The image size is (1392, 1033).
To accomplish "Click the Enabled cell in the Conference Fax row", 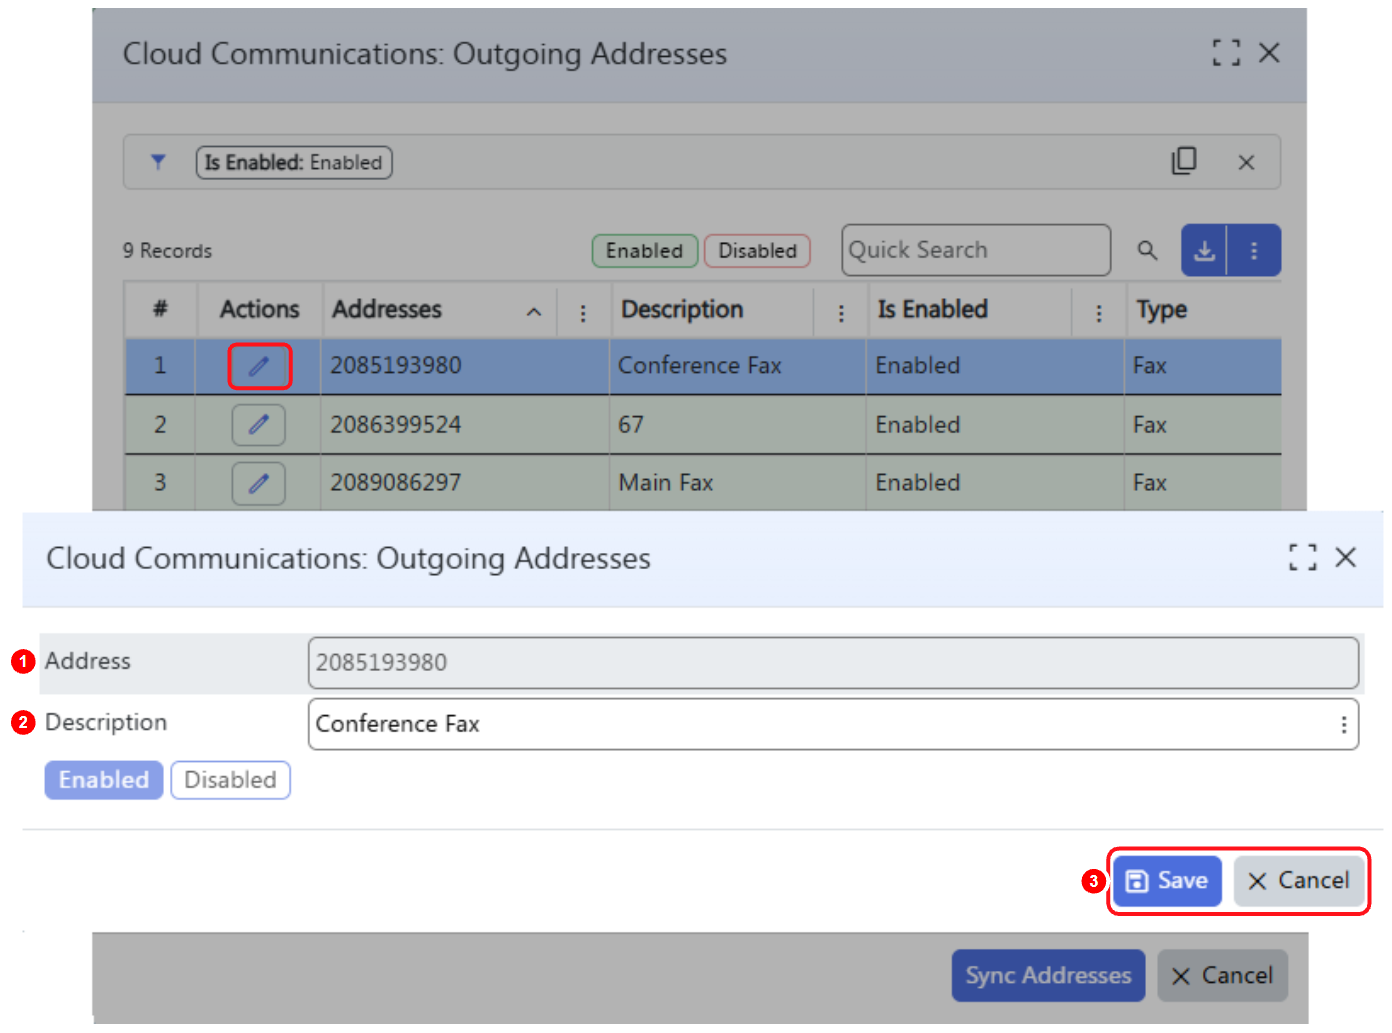I will point(995,366).
